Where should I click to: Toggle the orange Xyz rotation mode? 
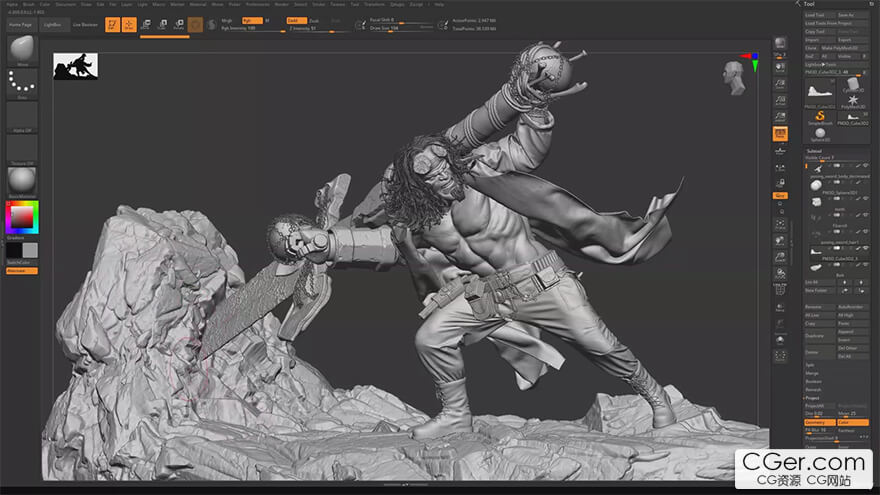780,195
